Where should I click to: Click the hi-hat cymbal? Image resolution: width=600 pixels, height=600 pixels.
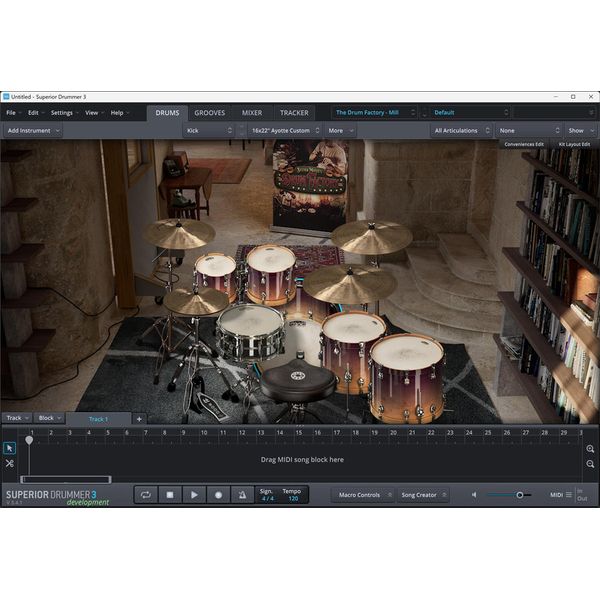point(196,300)
